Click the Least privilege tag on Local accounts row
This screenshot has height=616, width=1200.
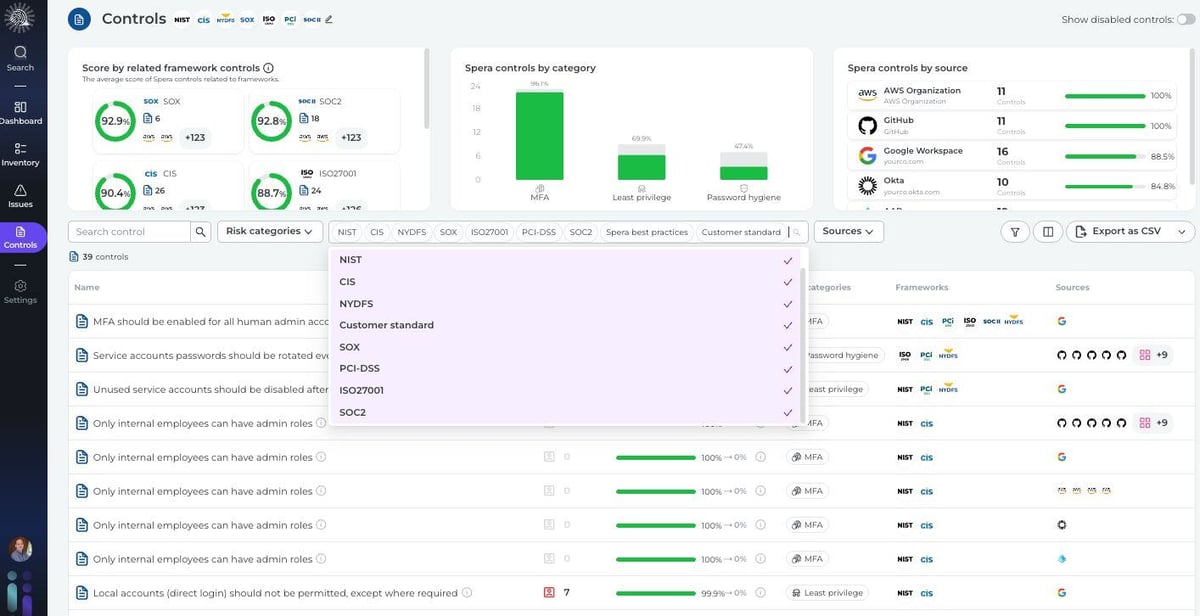point(826,593)
